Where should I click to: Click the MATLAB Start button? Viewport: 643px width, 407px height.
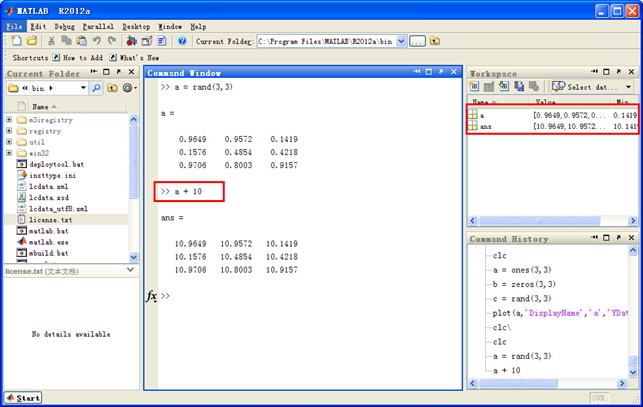(x=23, y=398)
